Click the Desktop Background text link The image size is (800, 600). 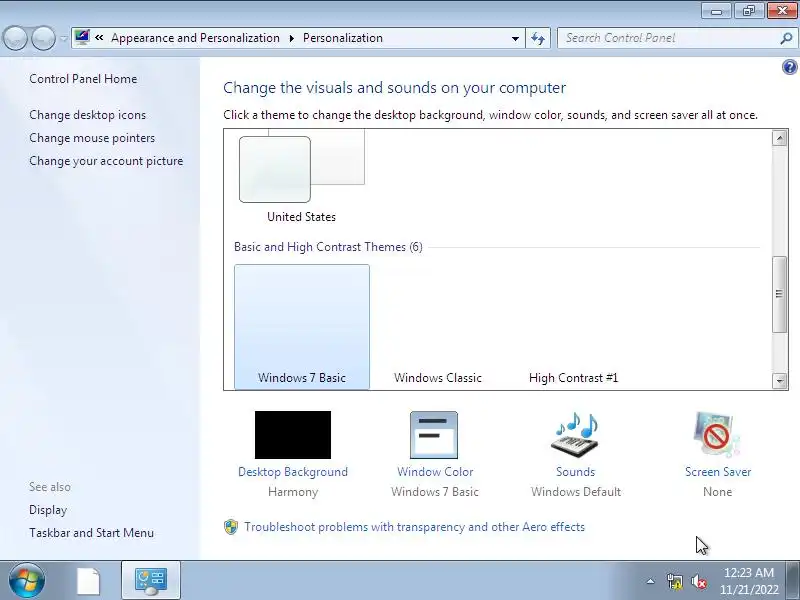293,472
